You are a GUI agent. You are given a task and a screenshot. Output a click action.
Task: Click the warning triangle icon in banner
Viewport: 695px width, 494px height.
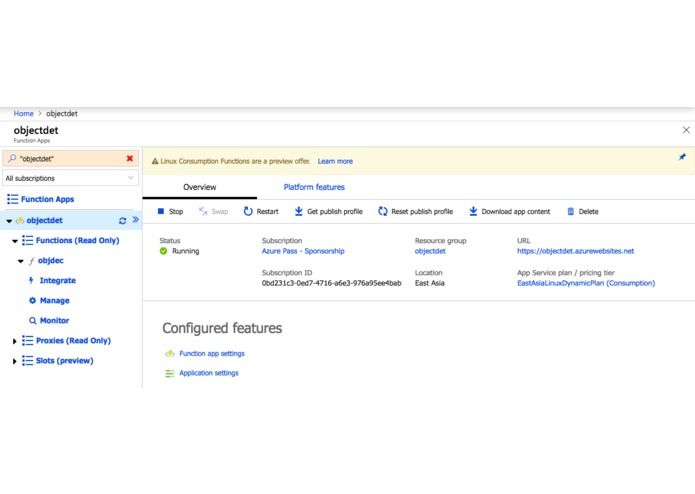[155, 161]
